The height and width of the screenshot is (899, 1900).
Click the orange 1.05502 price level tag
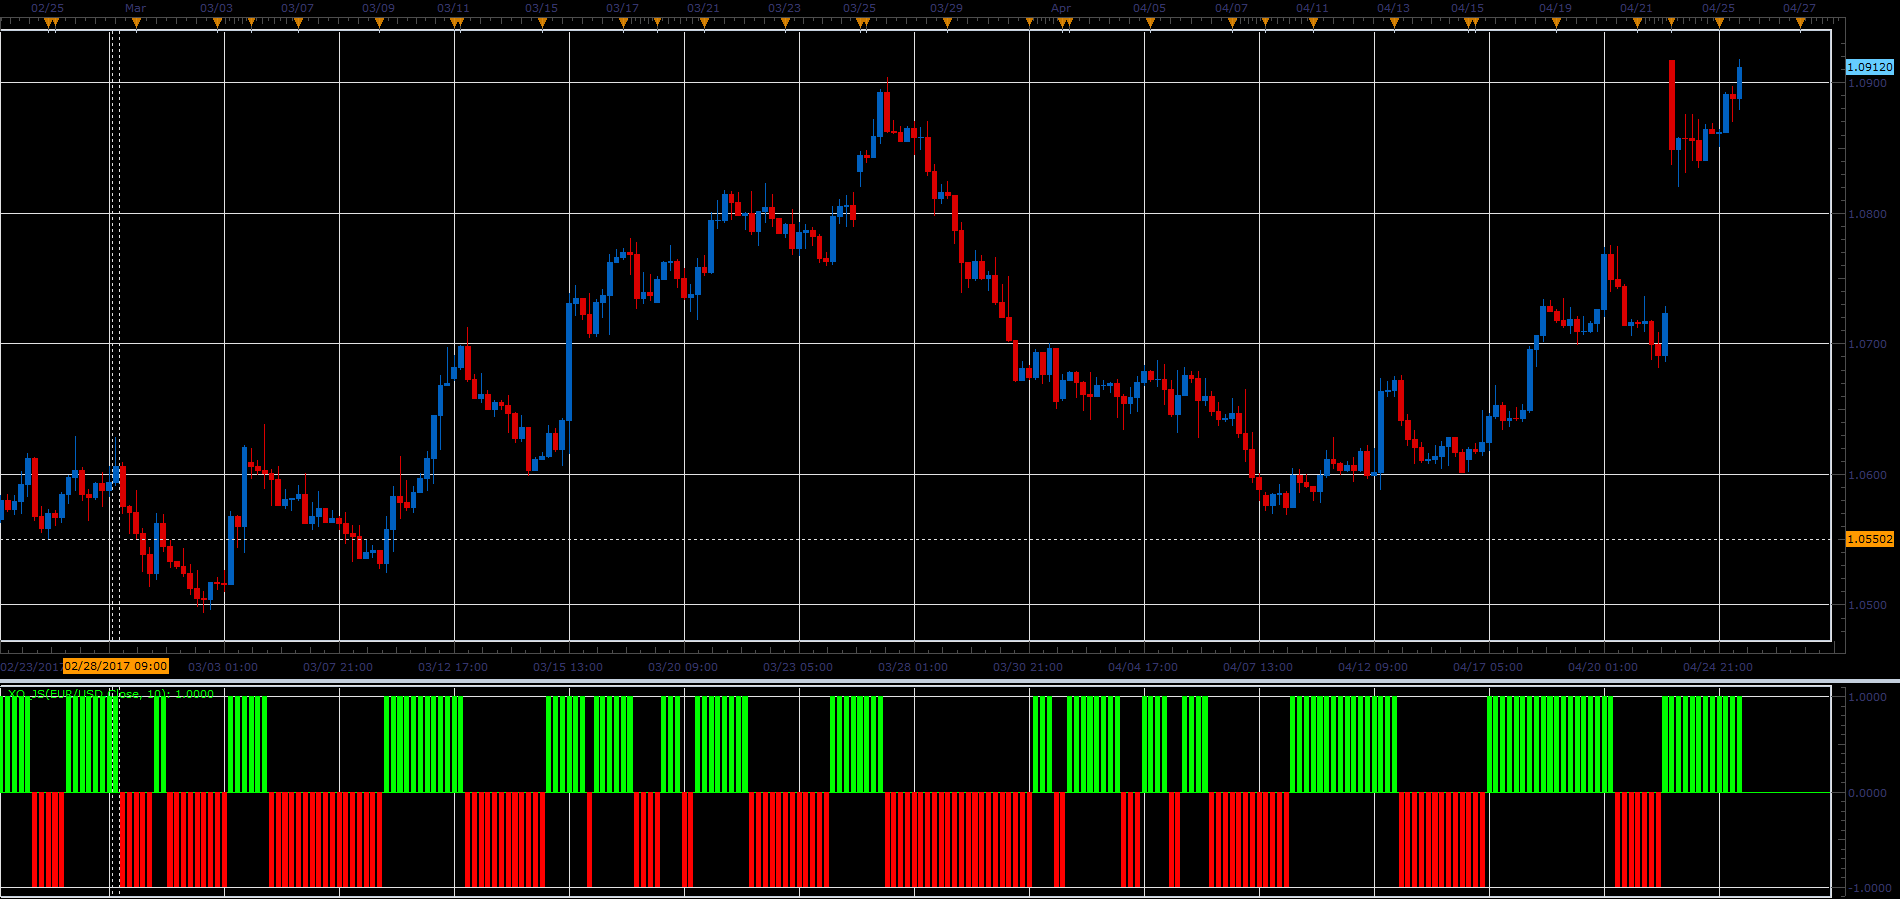(1869, 539)
